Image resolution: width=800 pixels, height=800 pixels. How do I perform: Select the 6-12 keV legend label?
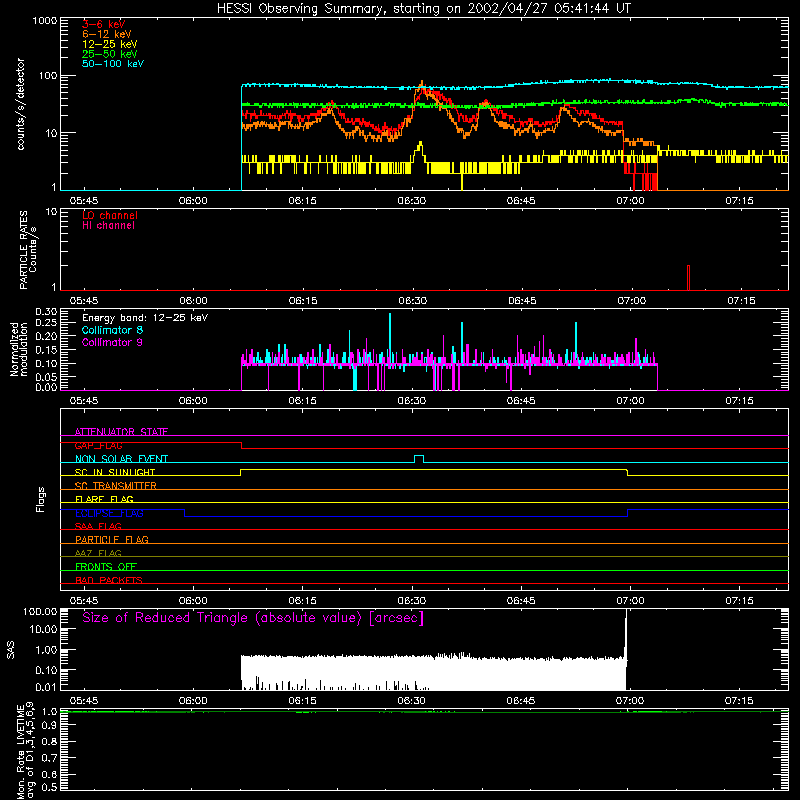click(x=107, y=34)
